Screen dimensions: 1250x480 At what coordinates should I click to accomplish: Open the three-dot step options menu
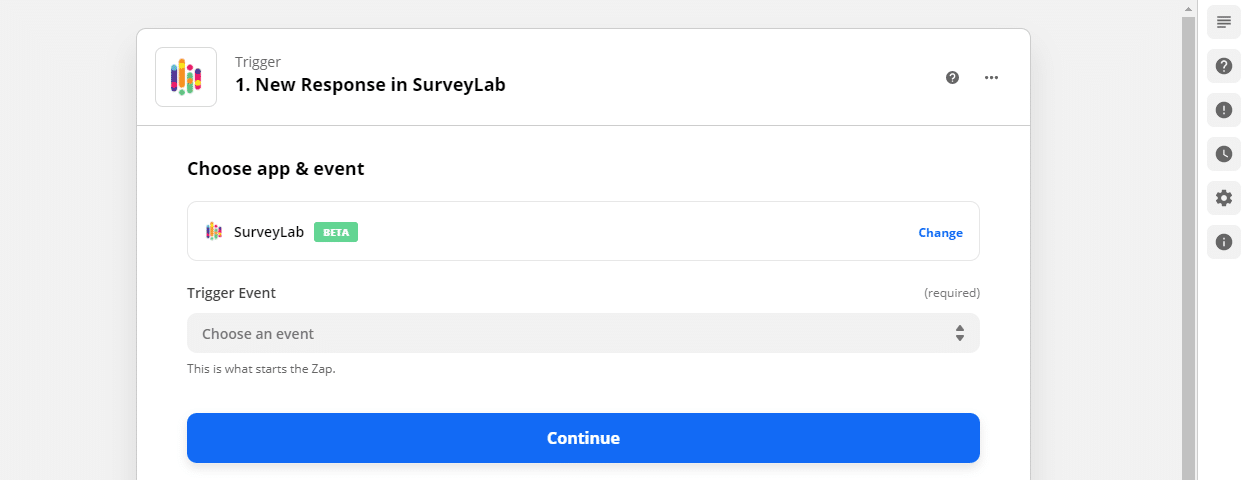coord(991,77)
